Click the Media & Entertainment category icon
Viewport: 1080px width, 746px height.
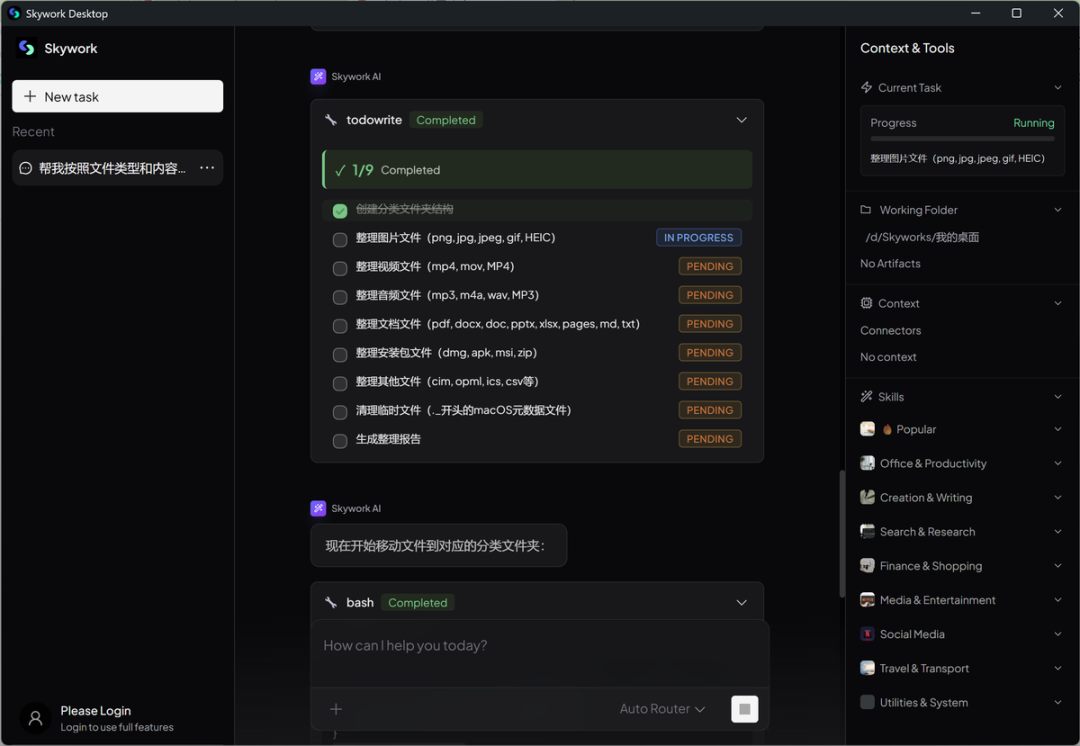point(867,600)
